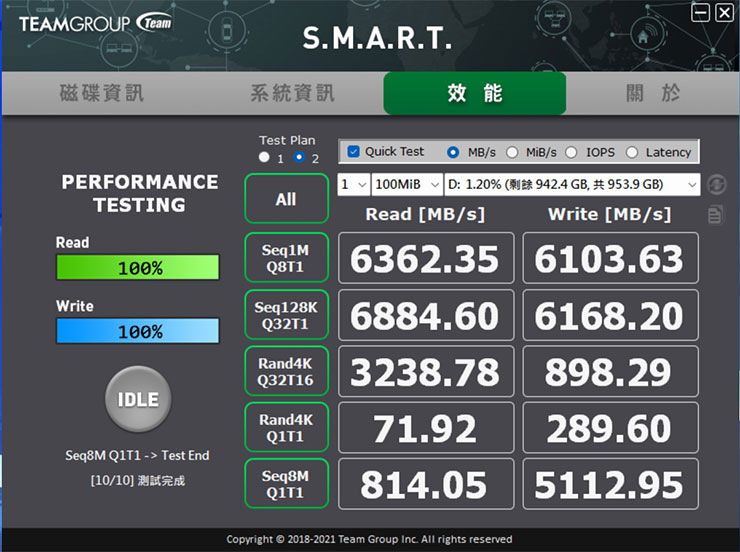Viewport: 740px width, 552px height.
Task: Switch to the 磁碟資訊 tab
Action: coord(101,93)
